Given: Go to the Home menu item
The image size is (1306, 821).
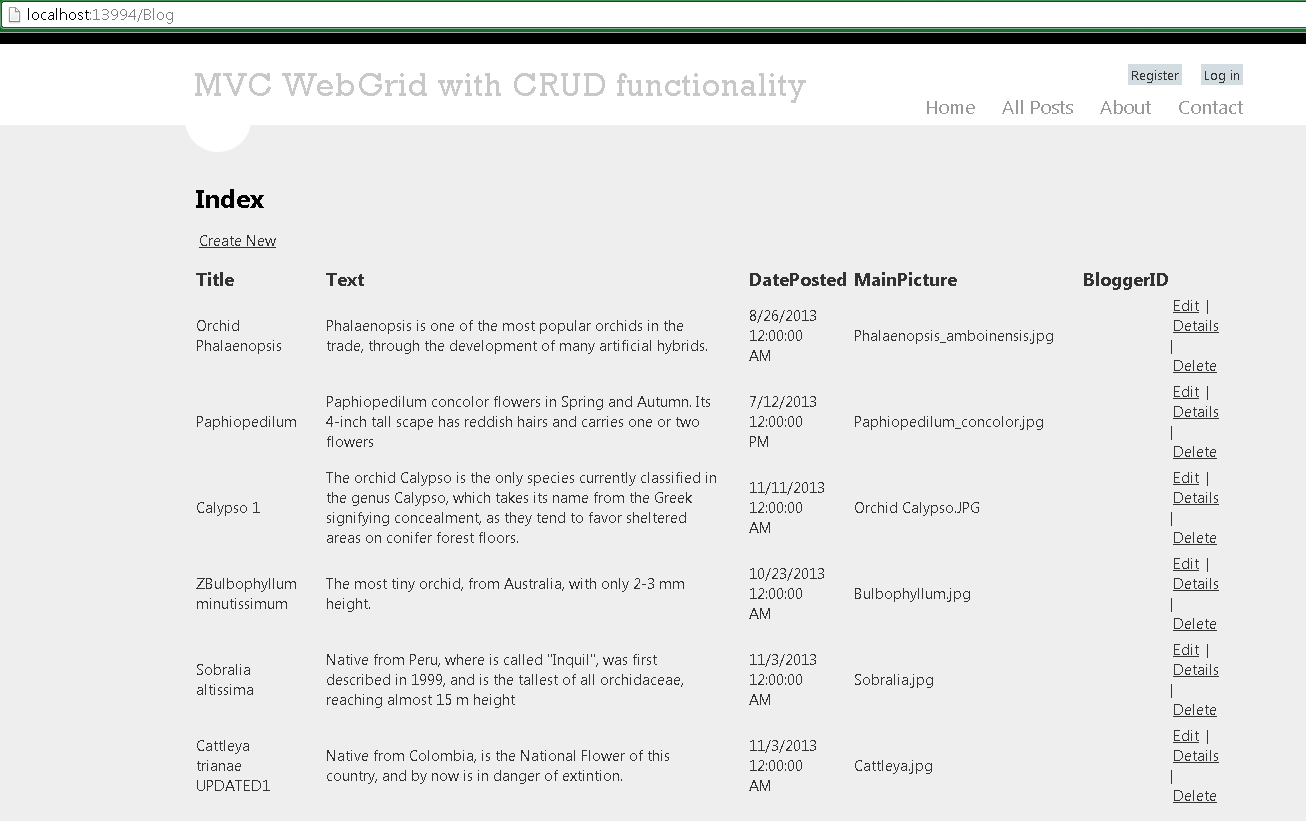Looking at the screenshot, I should (x=950, y=107).
